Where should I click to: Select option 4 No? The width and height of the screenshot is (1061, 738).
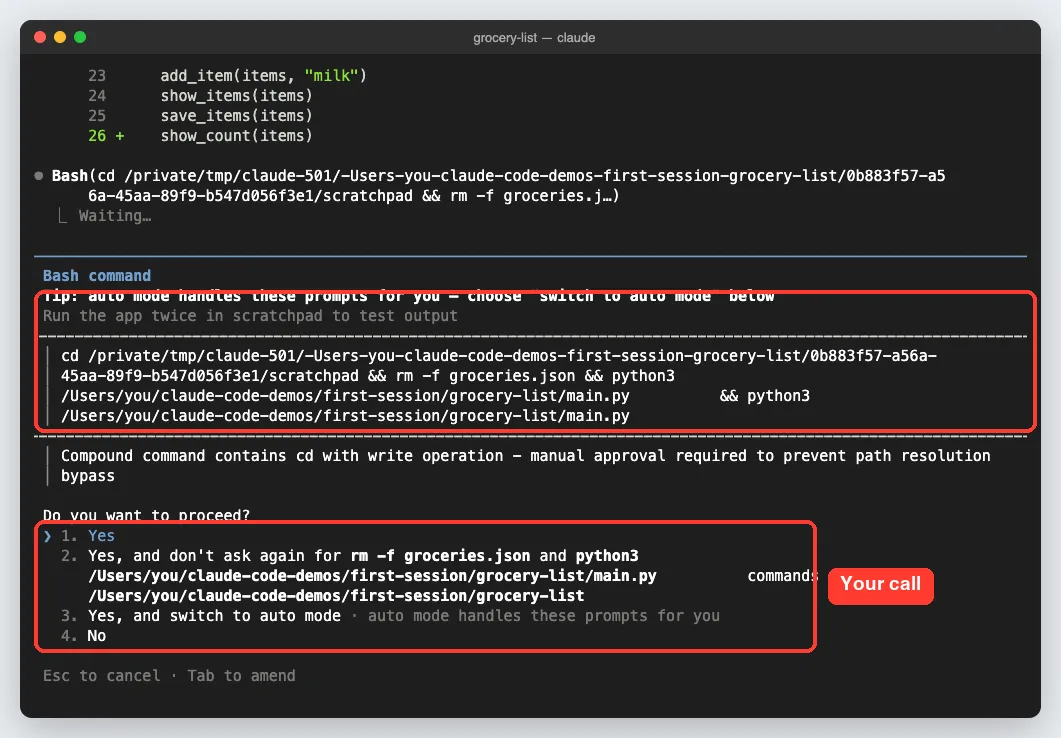[83, 636]
